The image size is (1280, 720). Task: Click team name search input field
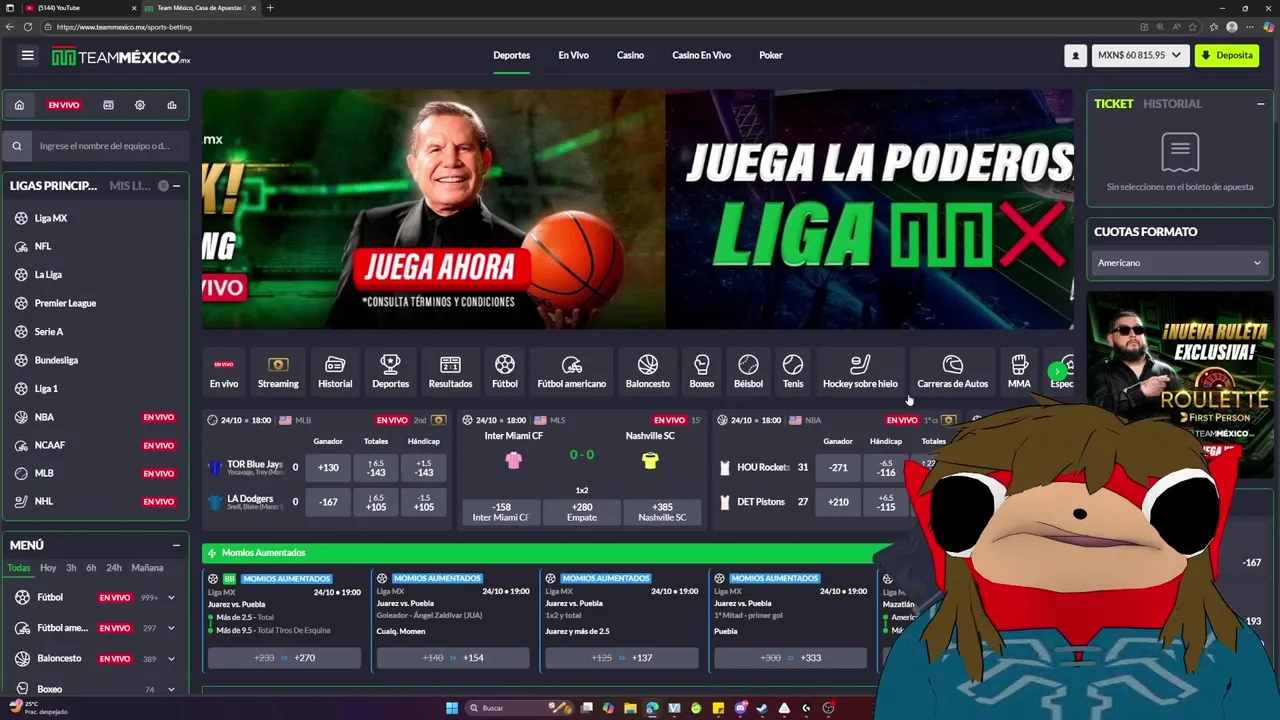[110, 146]
